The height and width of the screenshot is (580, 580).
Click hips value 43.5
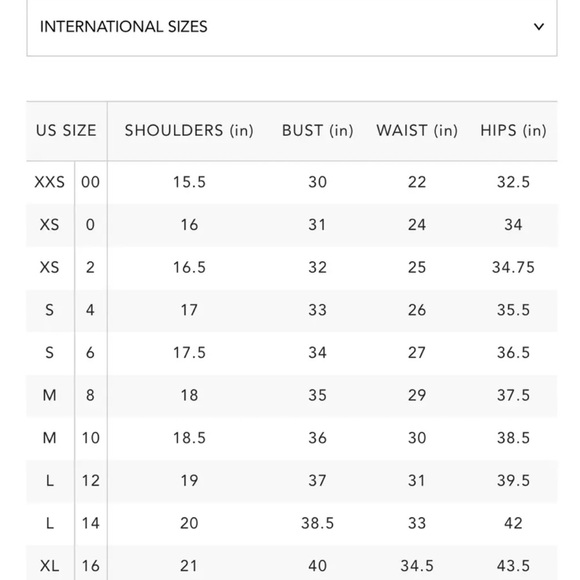click(513, 566)
